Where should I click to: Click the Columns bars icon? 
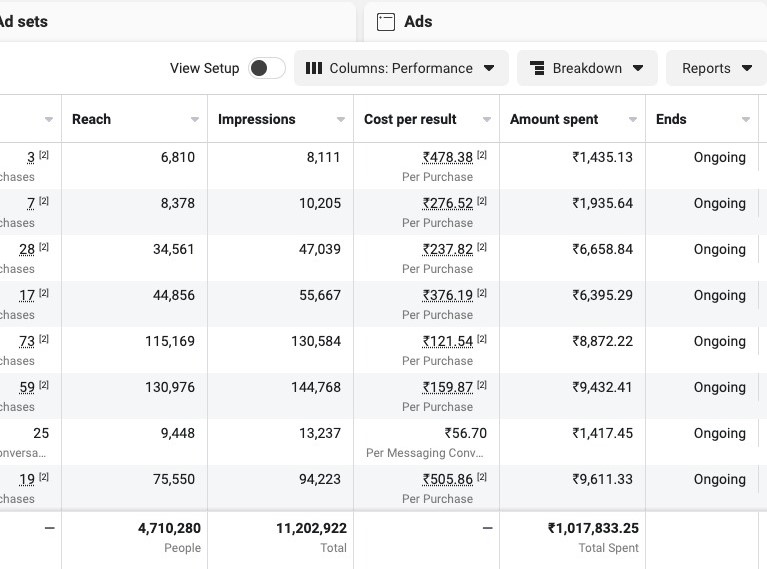point(313,68)
